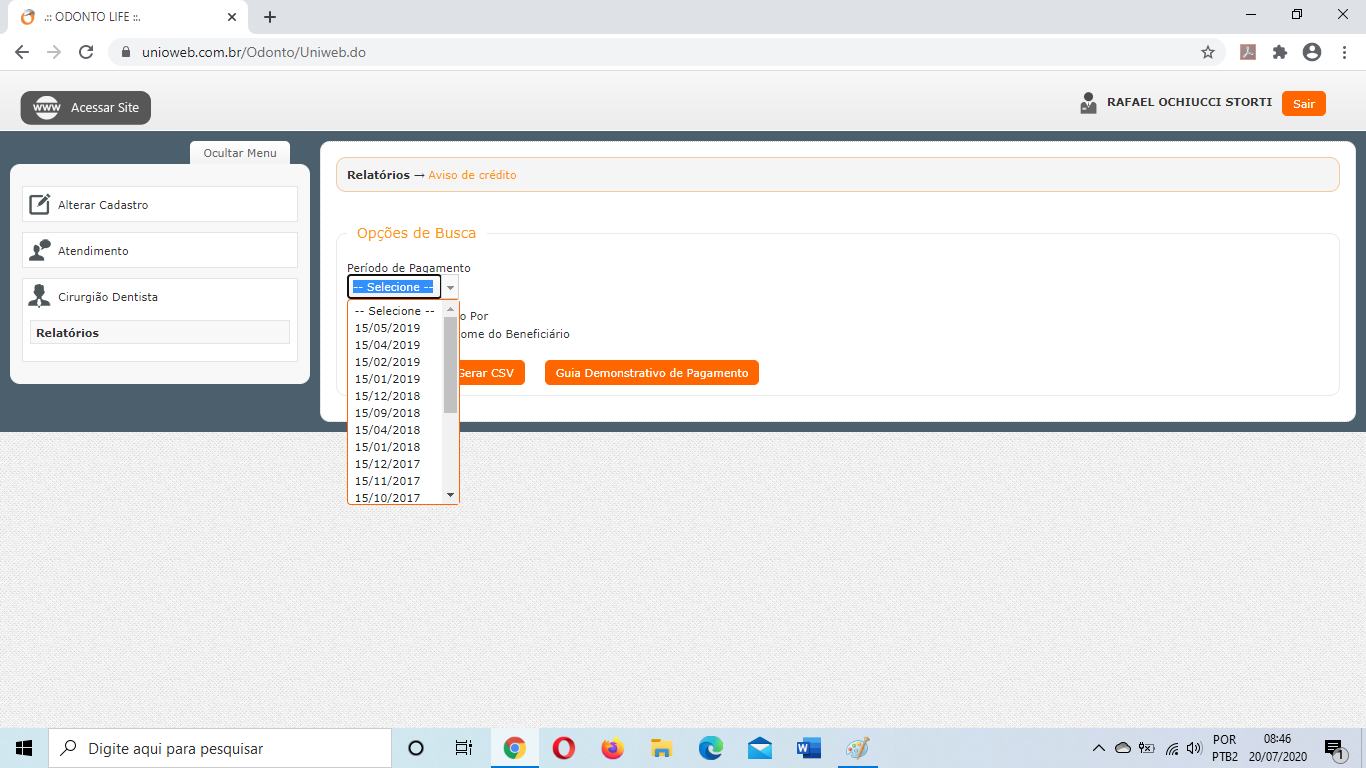The width and height of the screenshot is (1366, 768).
Task: Click the Acessar Site button
Action: 86,108
